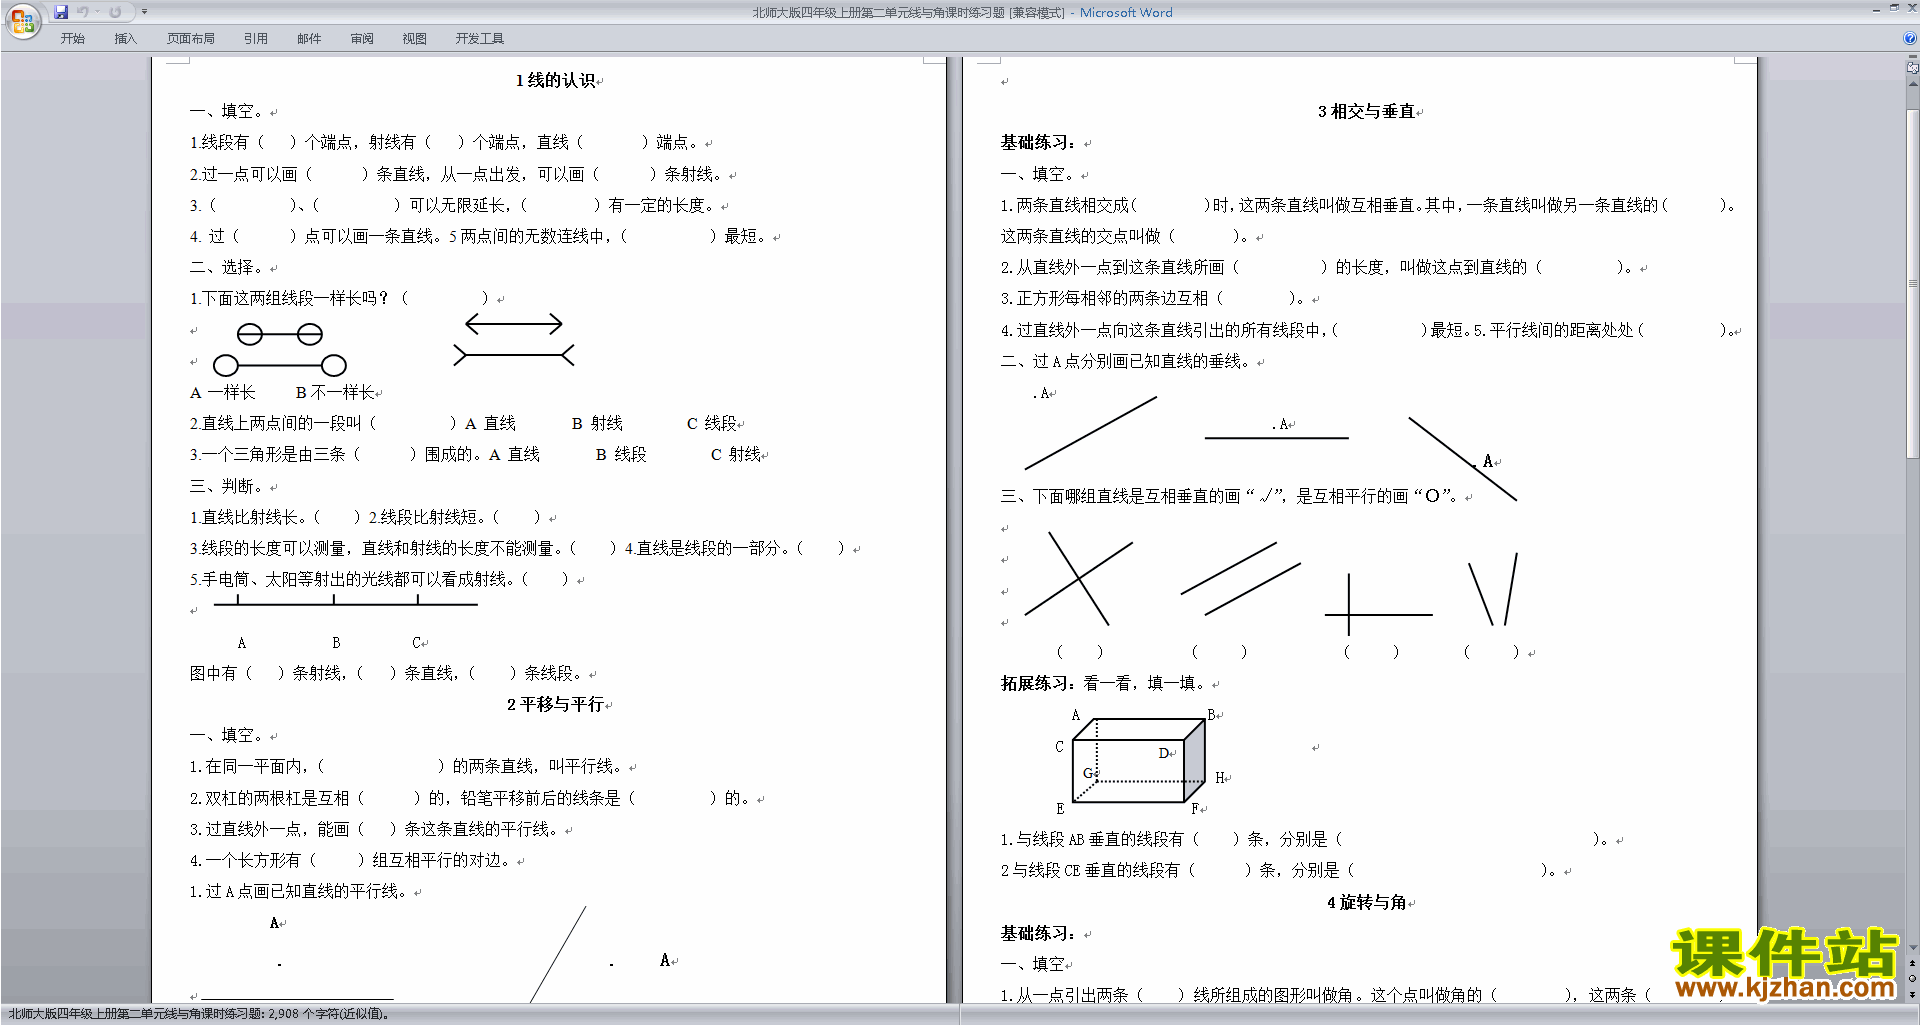Click the double-headed arrow line figure
The width and height of the screenshot is (1920, 1025).
[514, 324]
